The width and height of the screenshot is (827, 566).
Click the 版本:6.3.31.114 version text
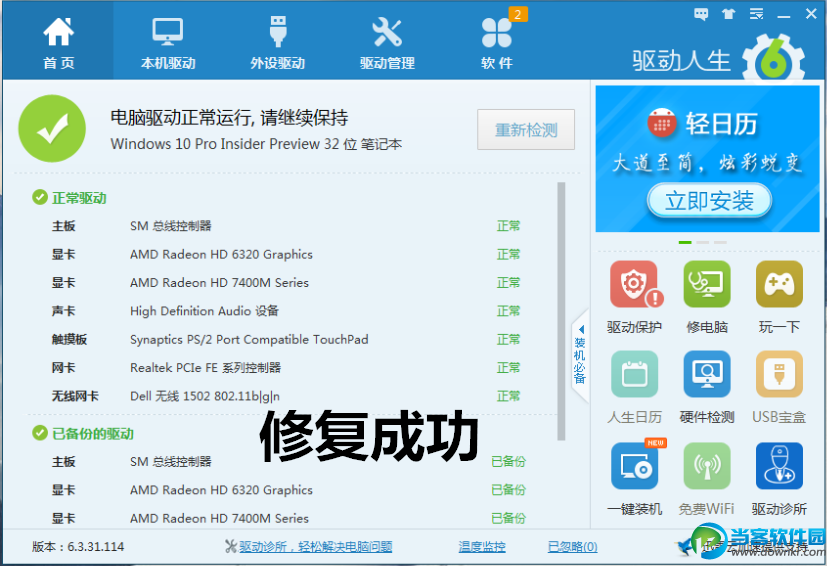point(78,546)
